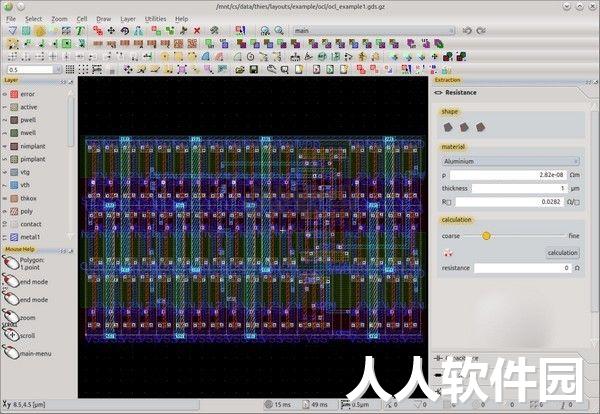Viewport: 600px width, 414px height.
Task: Open the Draw menu
Action: (x=103, y=19)
